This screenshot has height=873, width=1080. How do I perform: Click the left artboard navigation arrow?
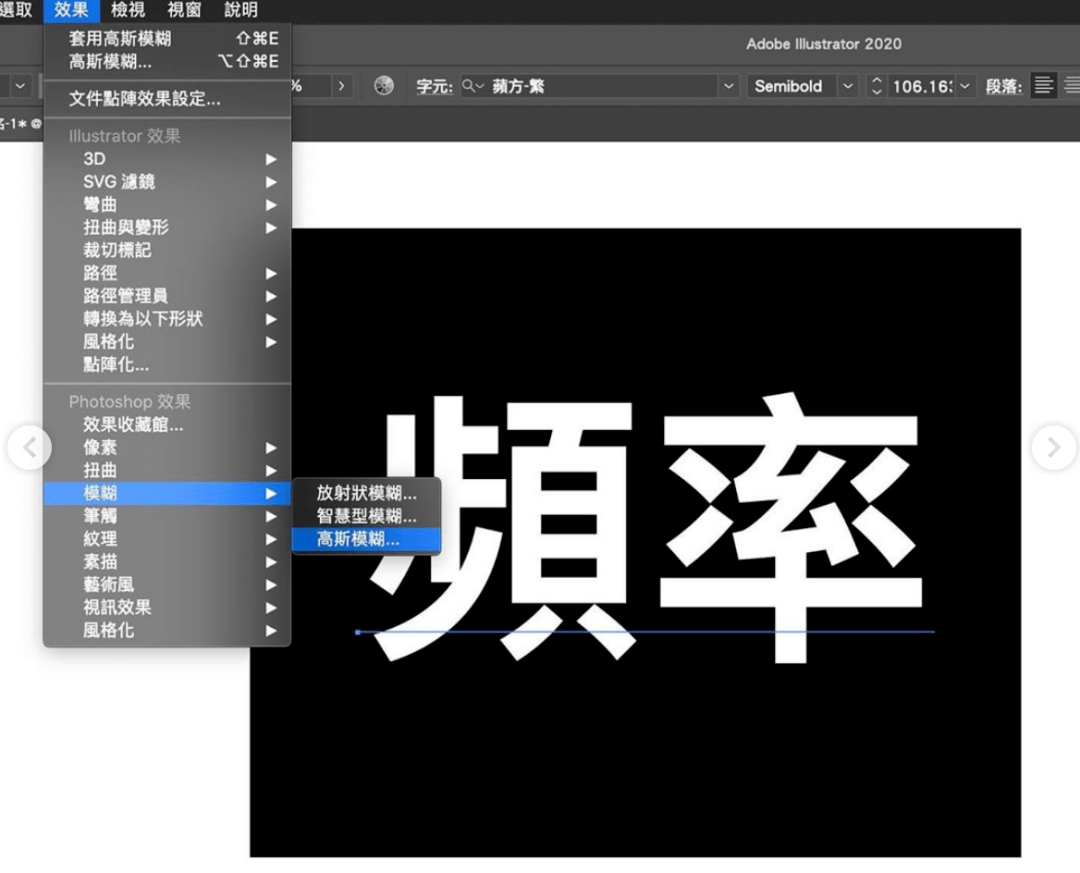[x=28, y=448]
